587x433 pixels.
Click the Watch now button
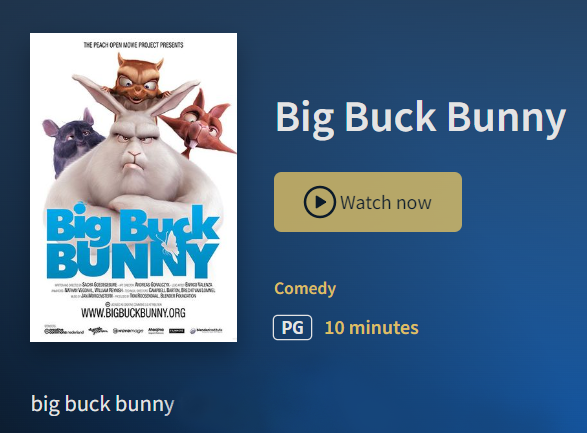368,202
